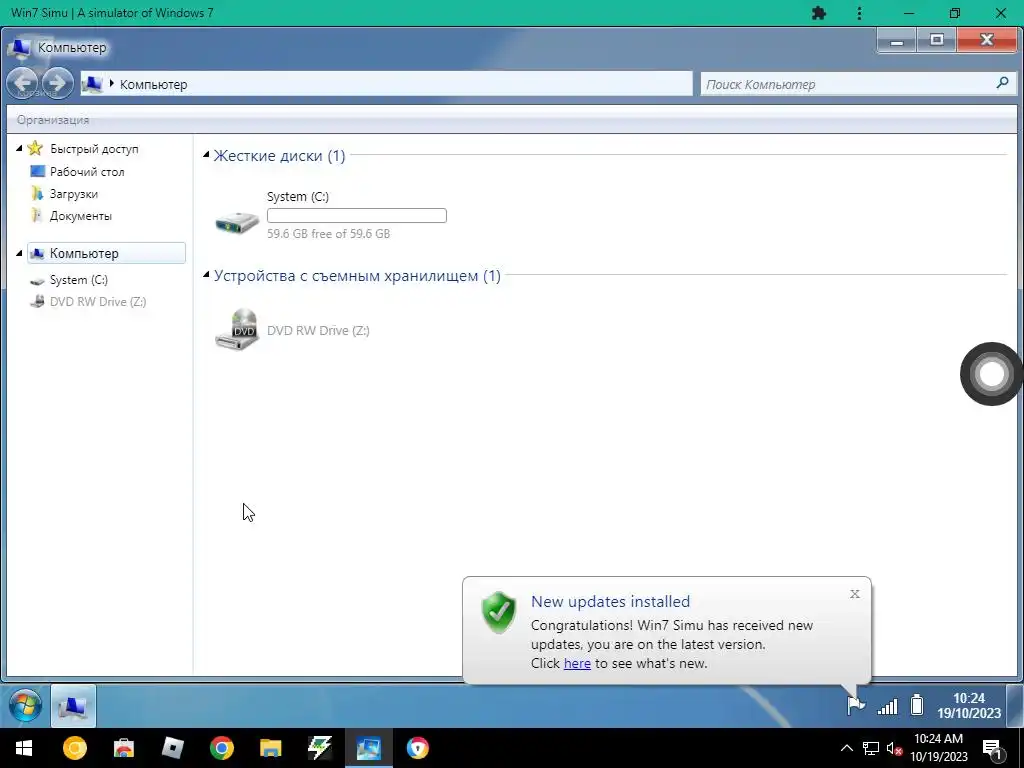Open Google Chrome from taskbar
Screen dimensions: 1024x768
point(222,748)
